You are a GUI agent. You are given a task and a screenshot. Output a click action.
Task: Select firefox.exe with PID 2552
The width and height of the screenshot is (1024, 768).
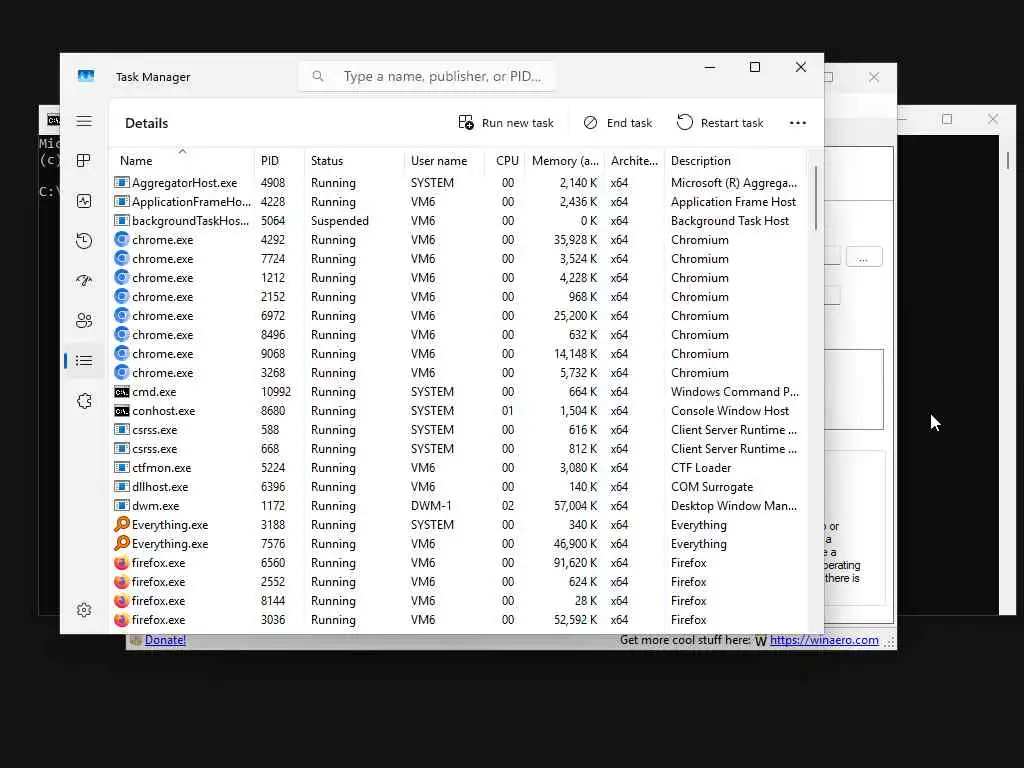pos(159,581)
